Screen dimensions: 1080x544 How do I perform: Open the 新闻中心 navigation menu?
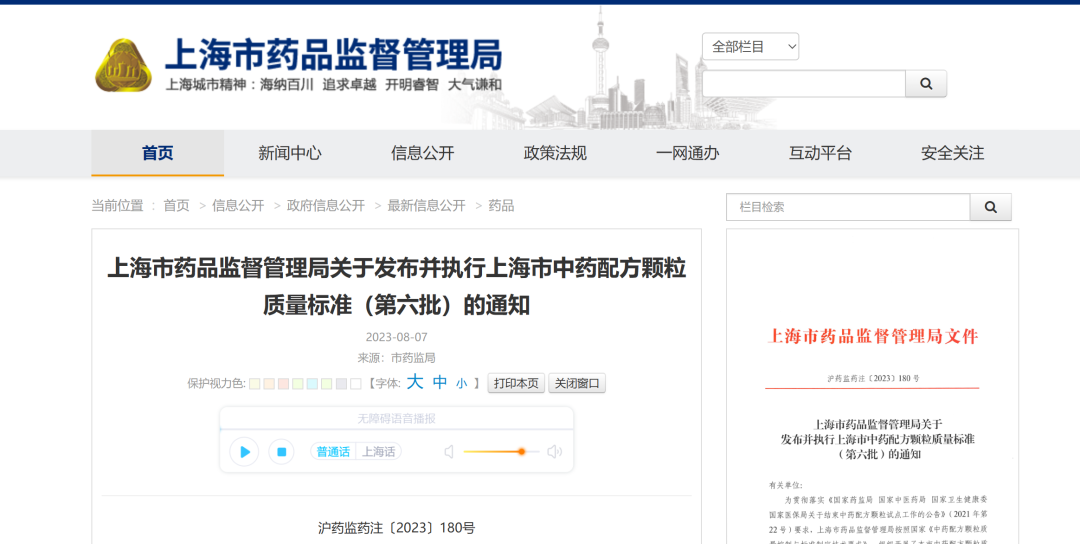coord(290,153)
